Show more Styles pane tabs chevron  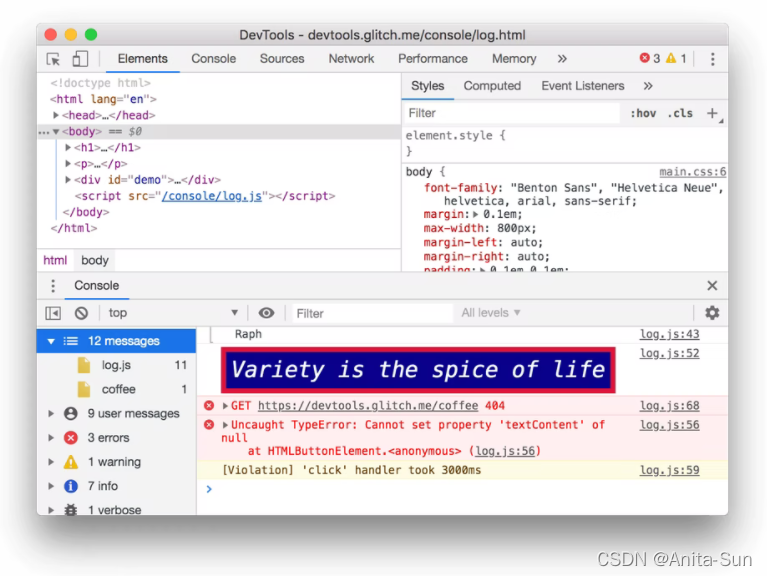point(648,87)
